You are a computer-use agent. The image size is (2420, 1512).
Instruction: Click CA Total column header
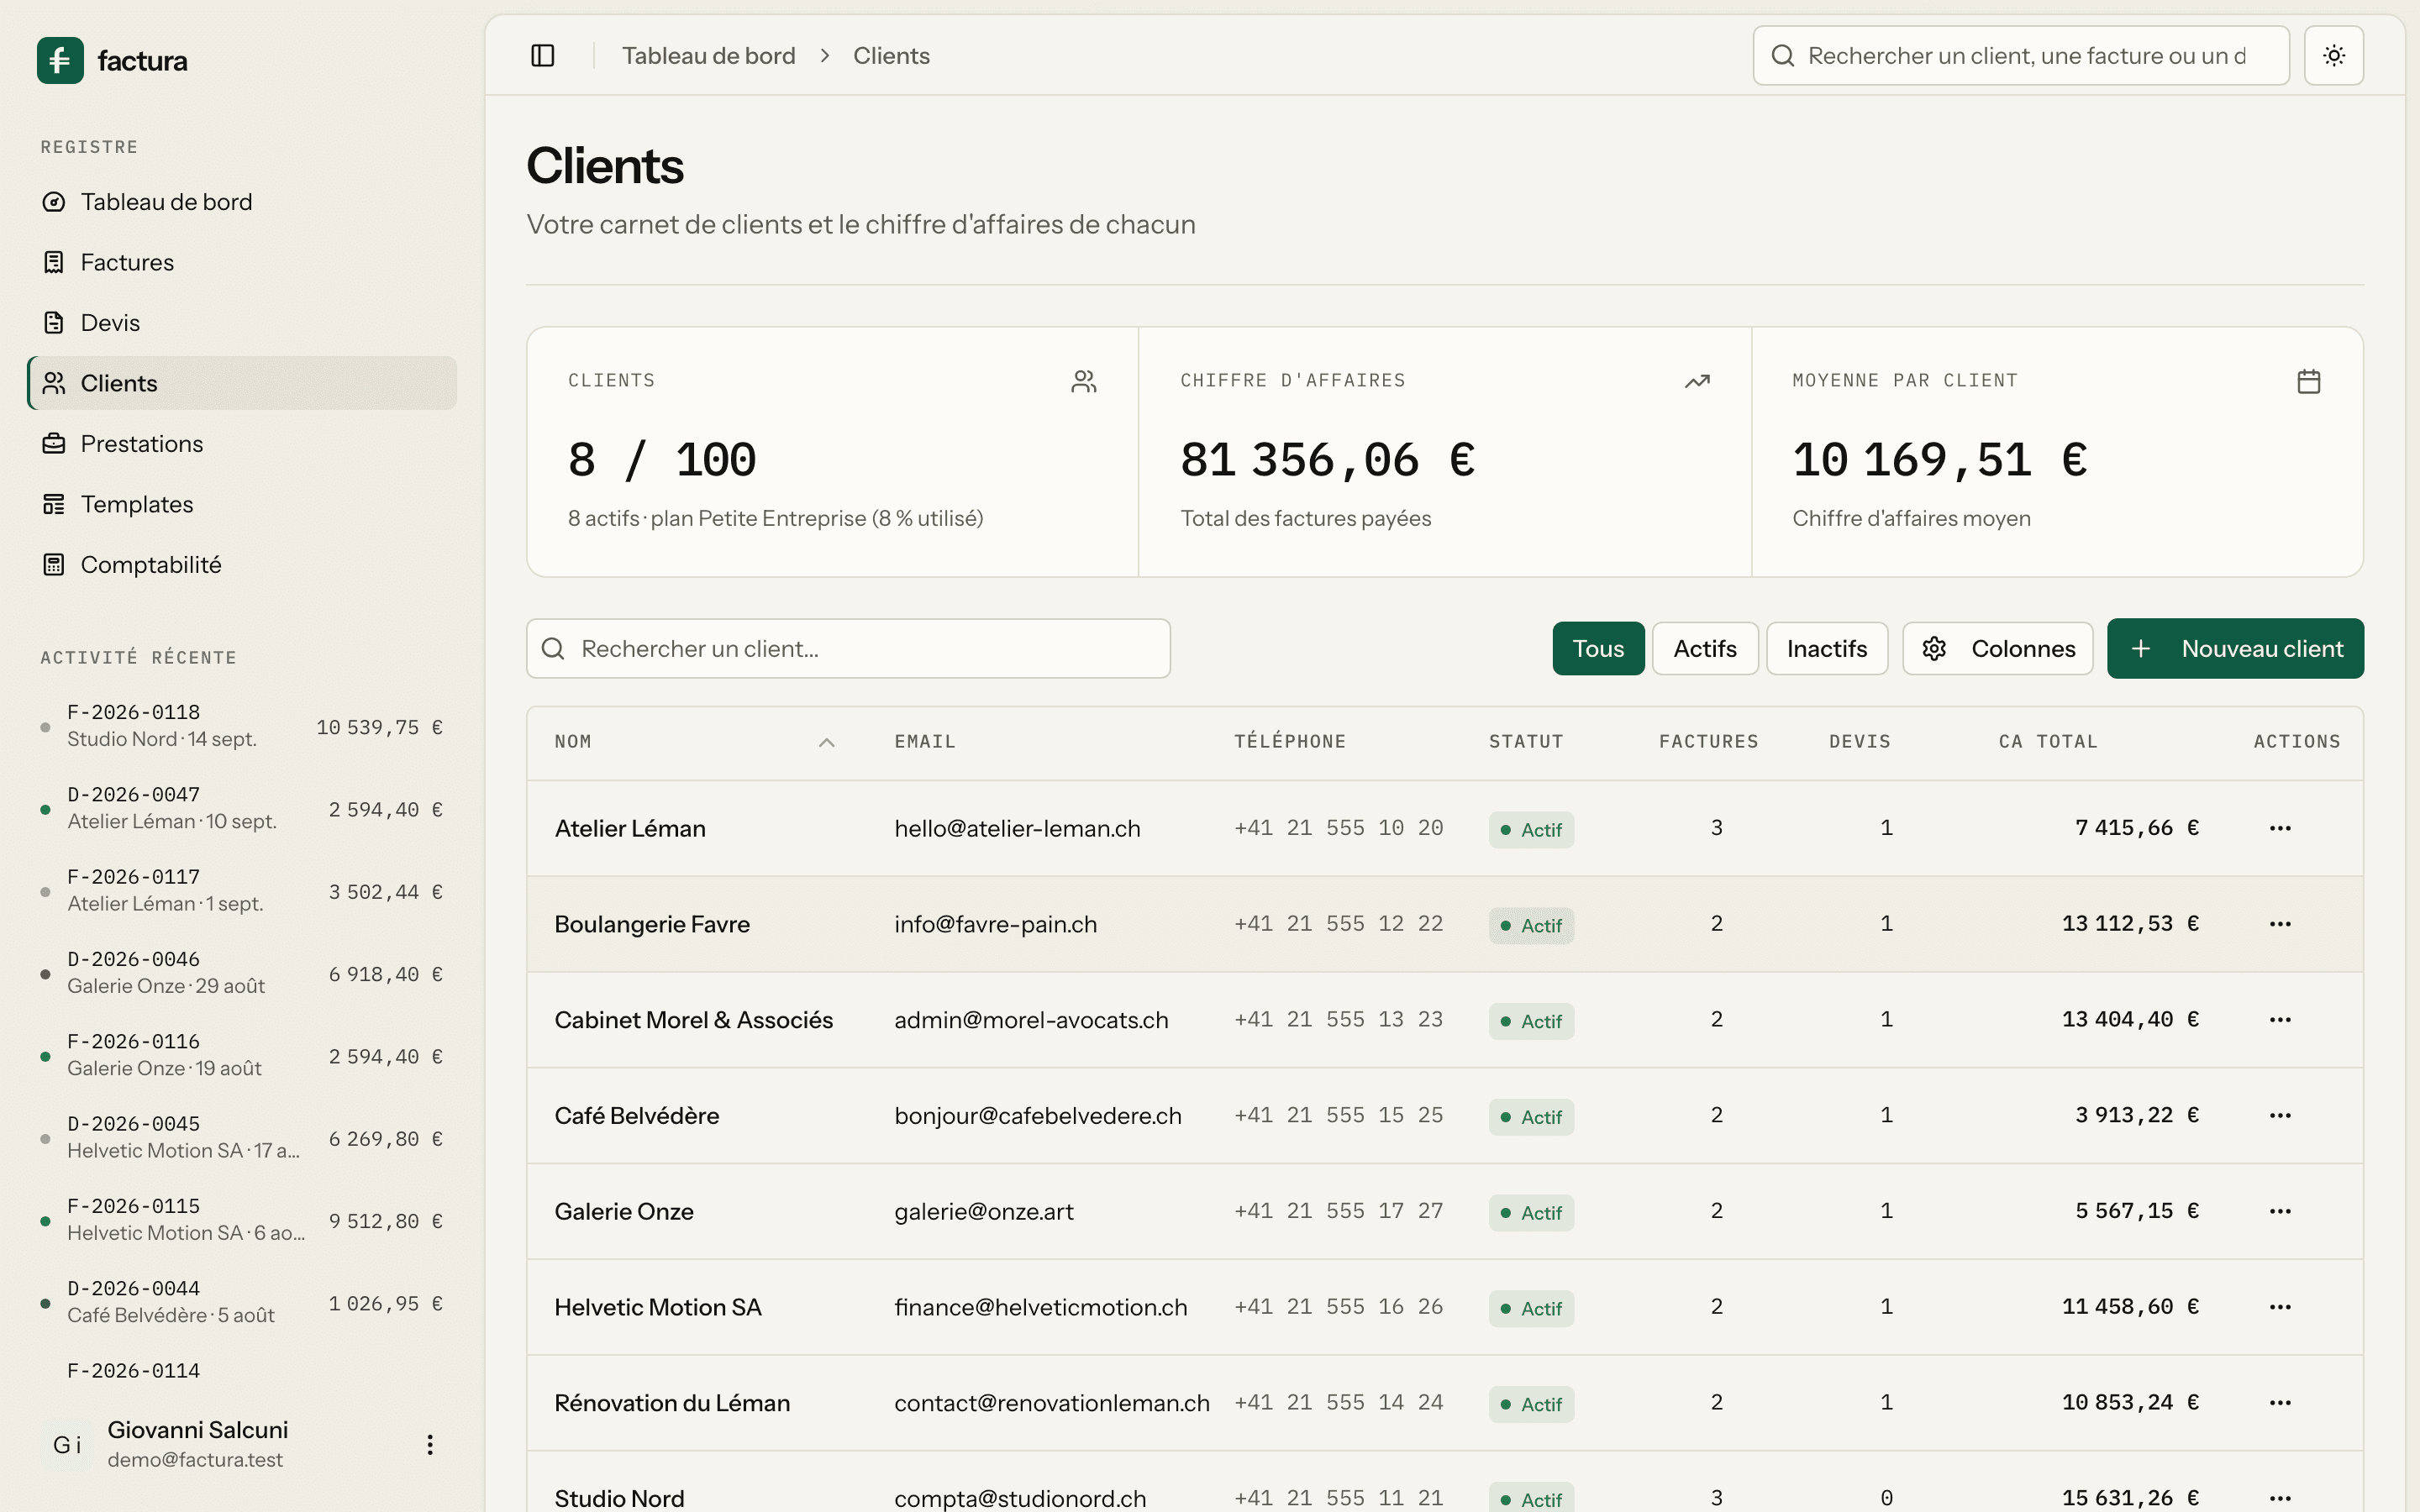pyautogui.click(x=2048, y=742)
